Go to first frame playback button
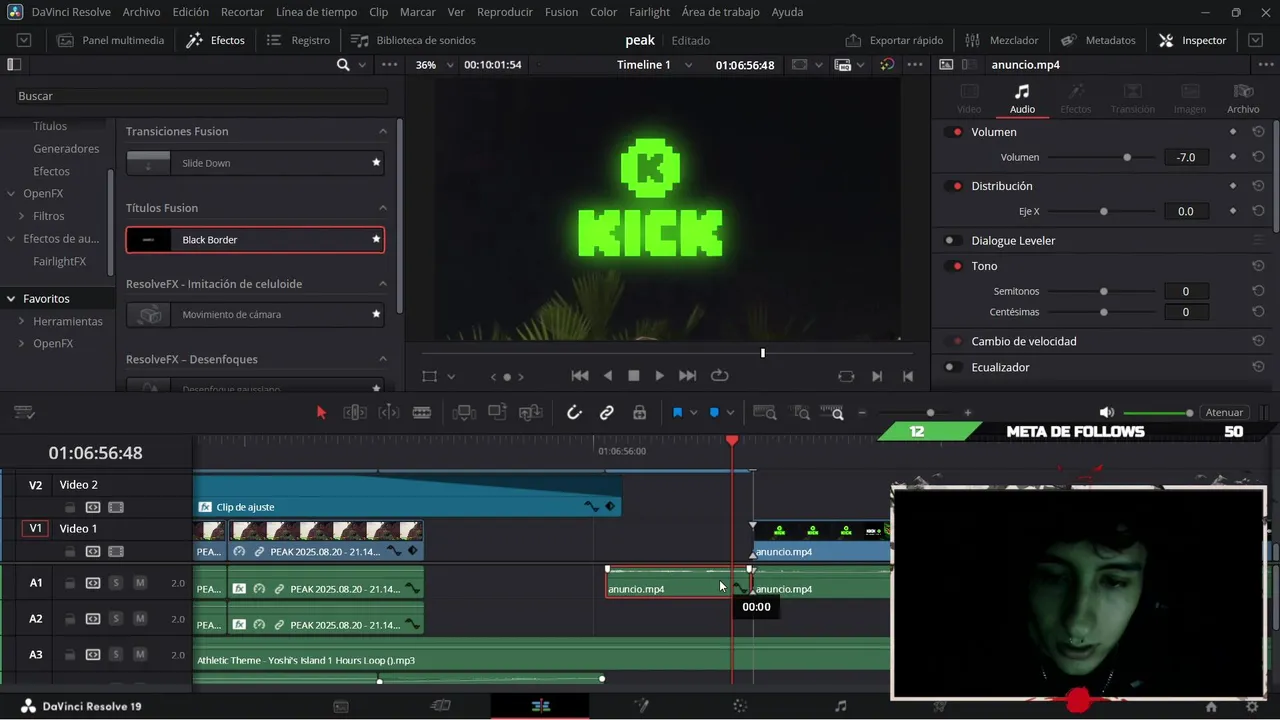This screenshot has height=720, width=1280. click(x=580, y=376)
